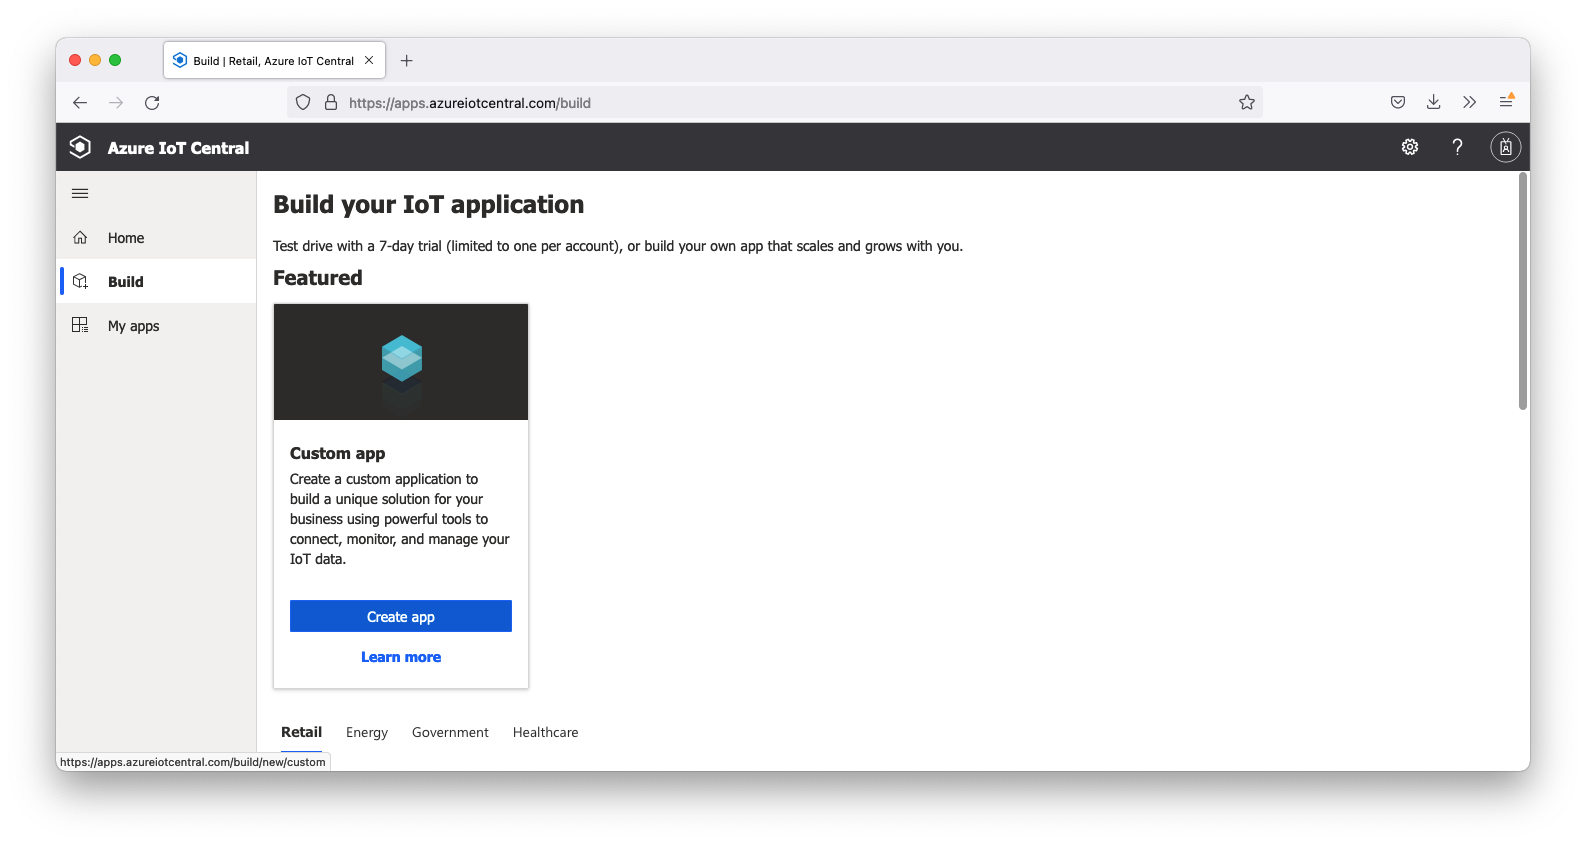Go to Home in sidebar
This screenshot has height=845, width=1586.
click(x=126, y=238)
